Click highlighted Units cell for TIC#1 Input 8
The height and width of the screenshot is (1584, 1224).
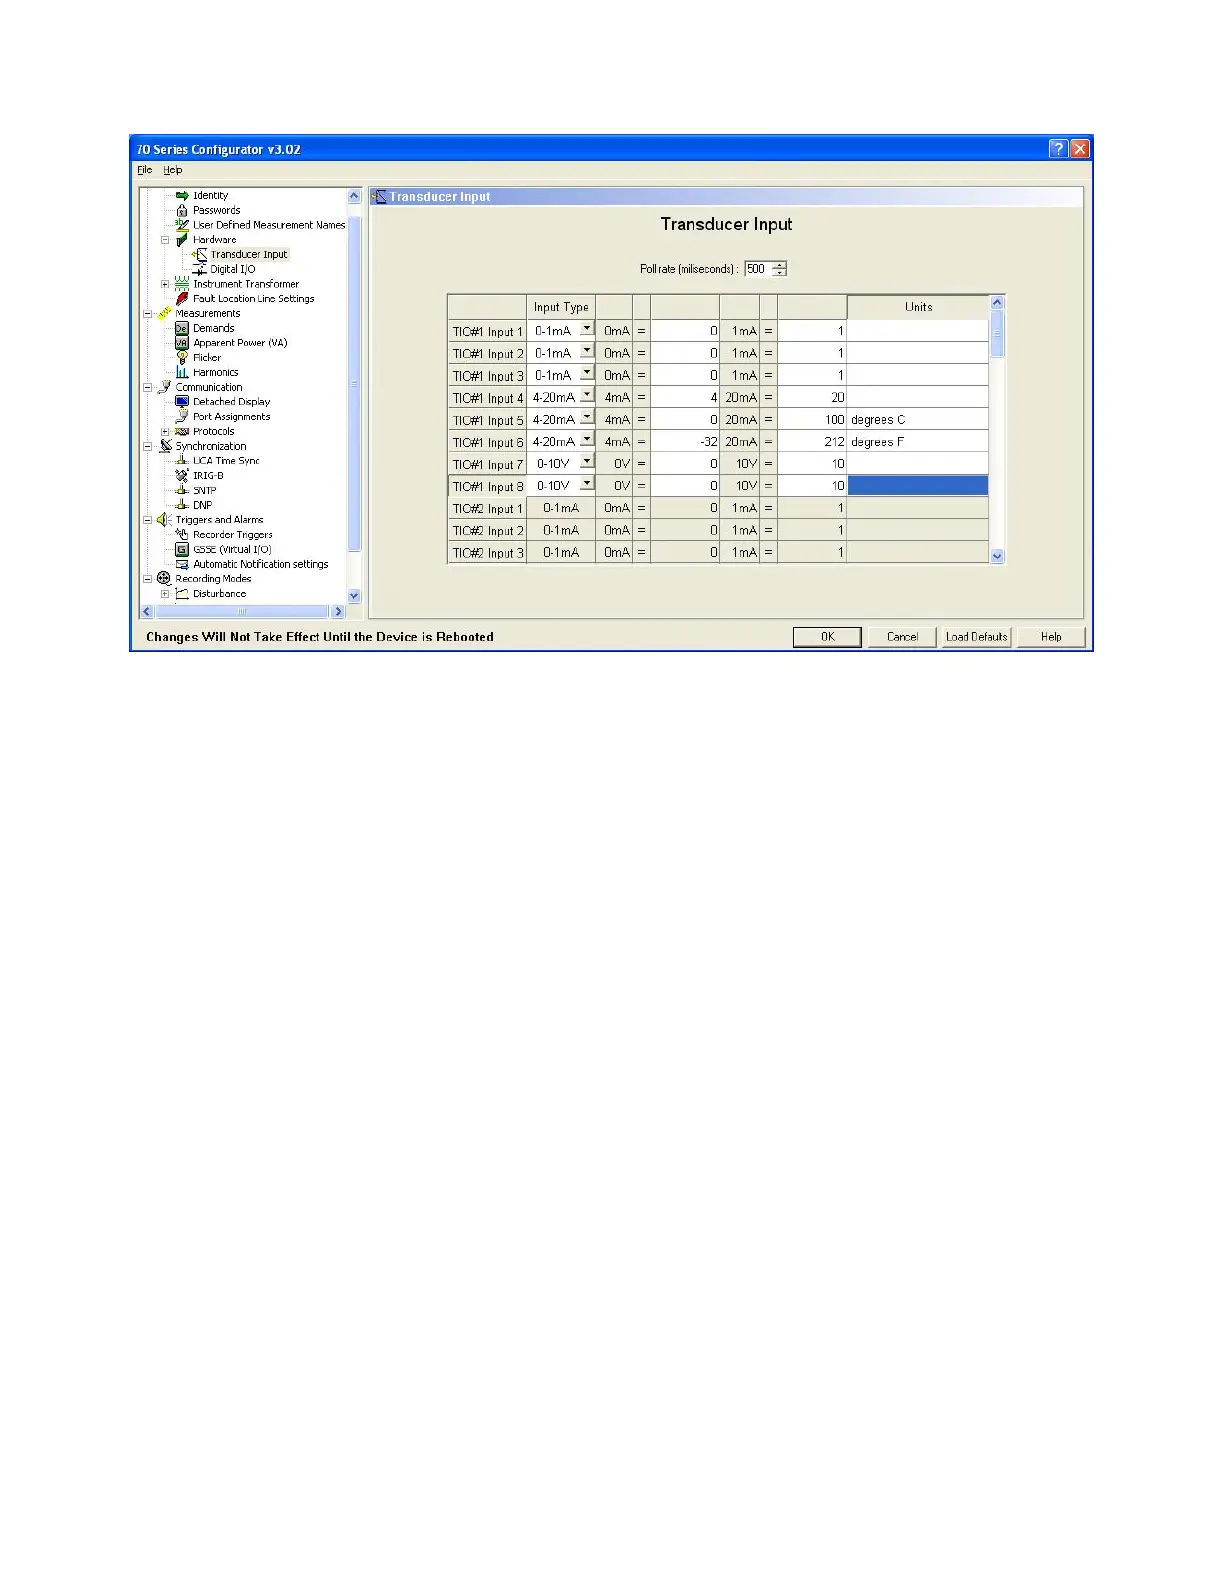pyautogui.click(x=917, y=486)
